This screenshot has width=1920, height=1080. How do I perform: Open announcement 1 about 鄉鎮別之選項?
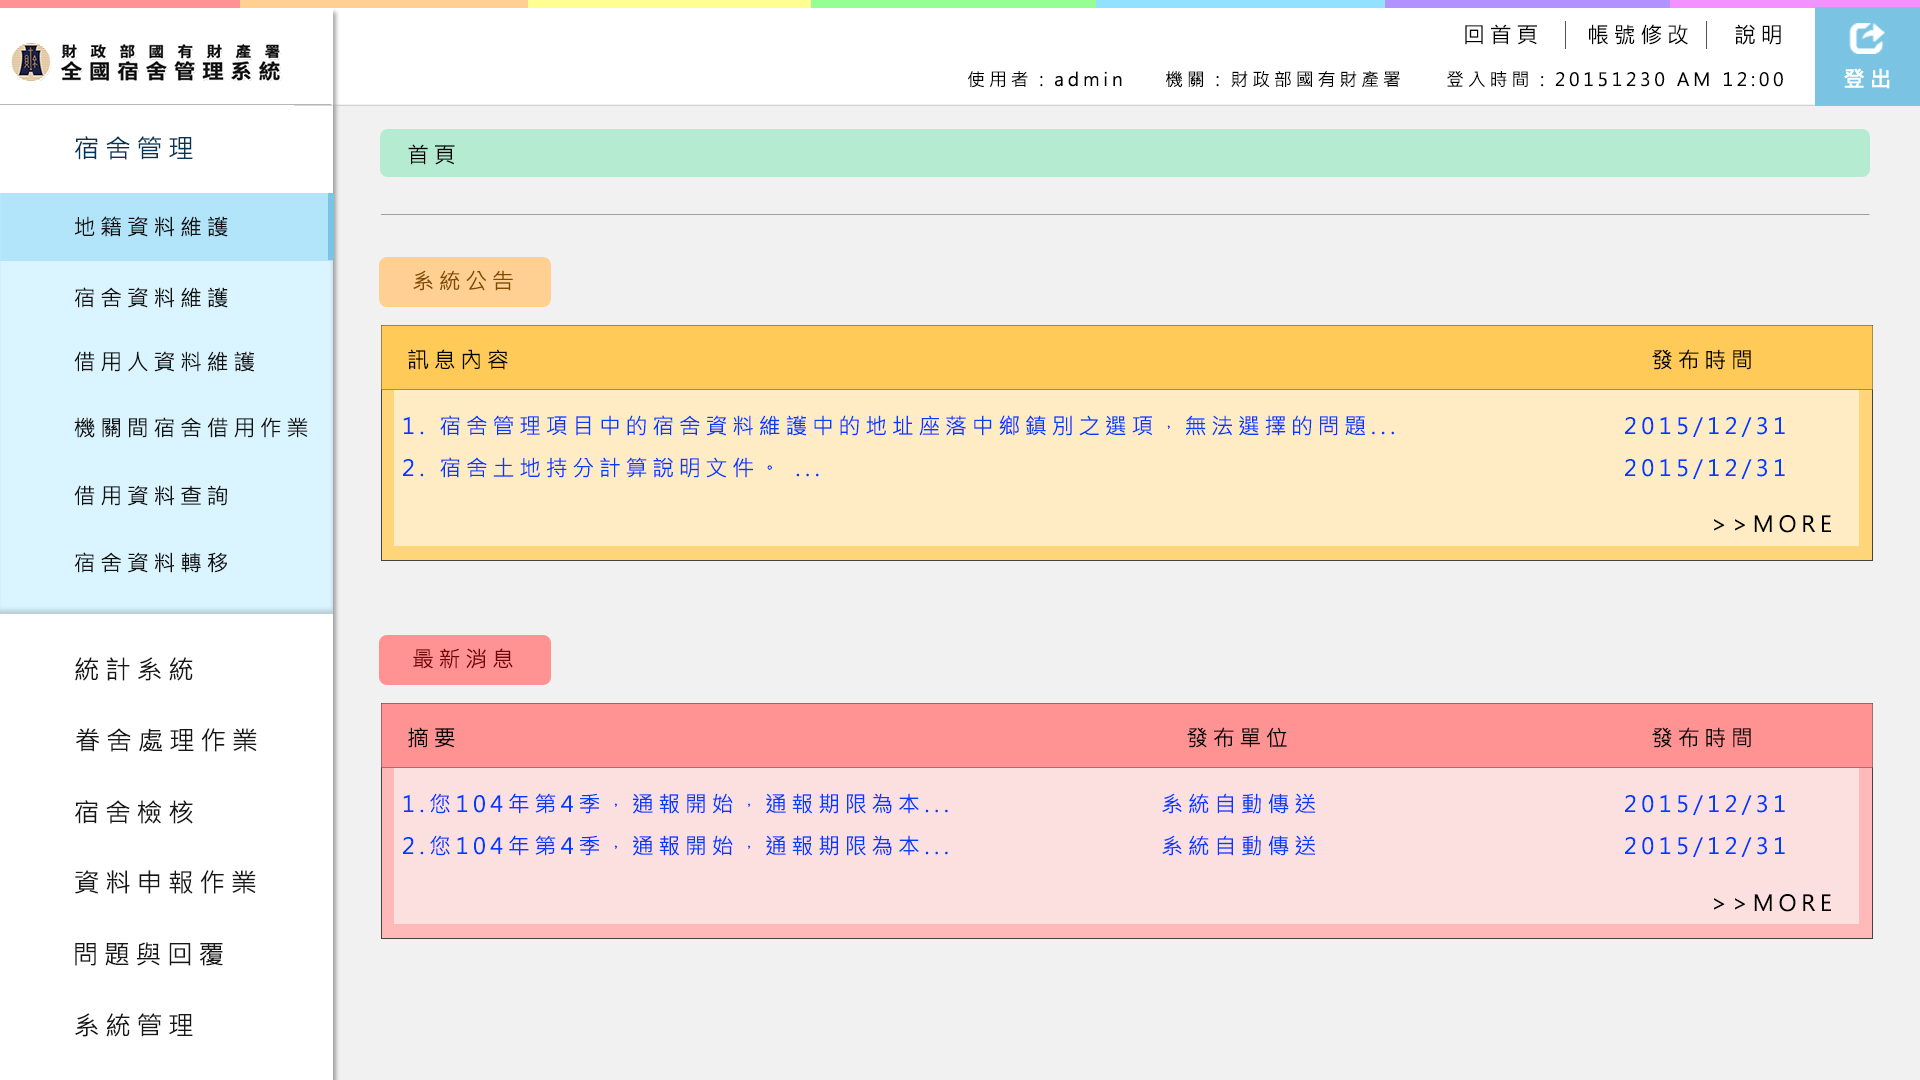pos(899,427)
